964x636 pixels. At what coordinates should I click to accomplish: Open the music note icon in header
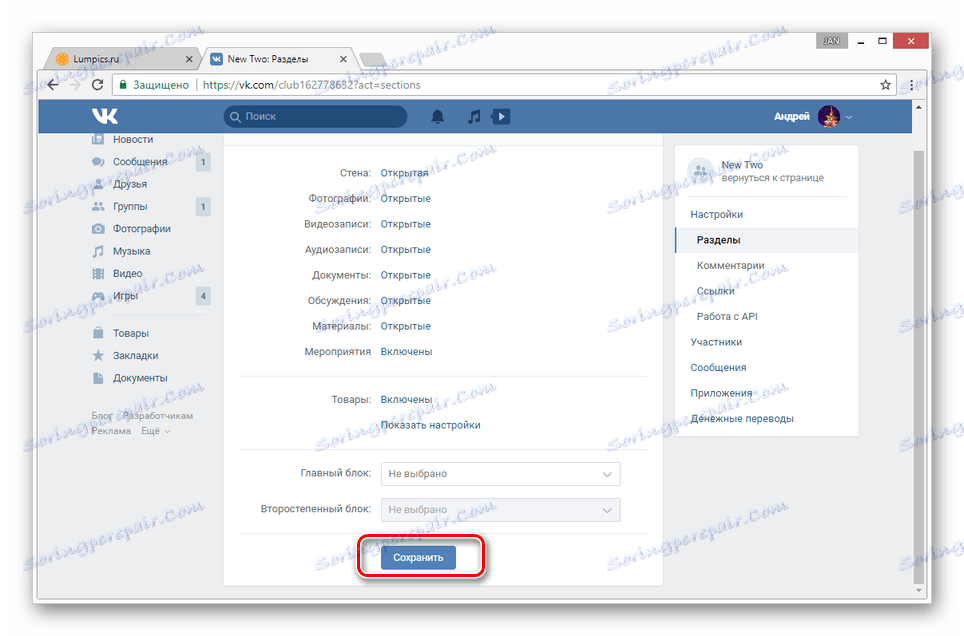pyautogui.click(x=473, y=116)
